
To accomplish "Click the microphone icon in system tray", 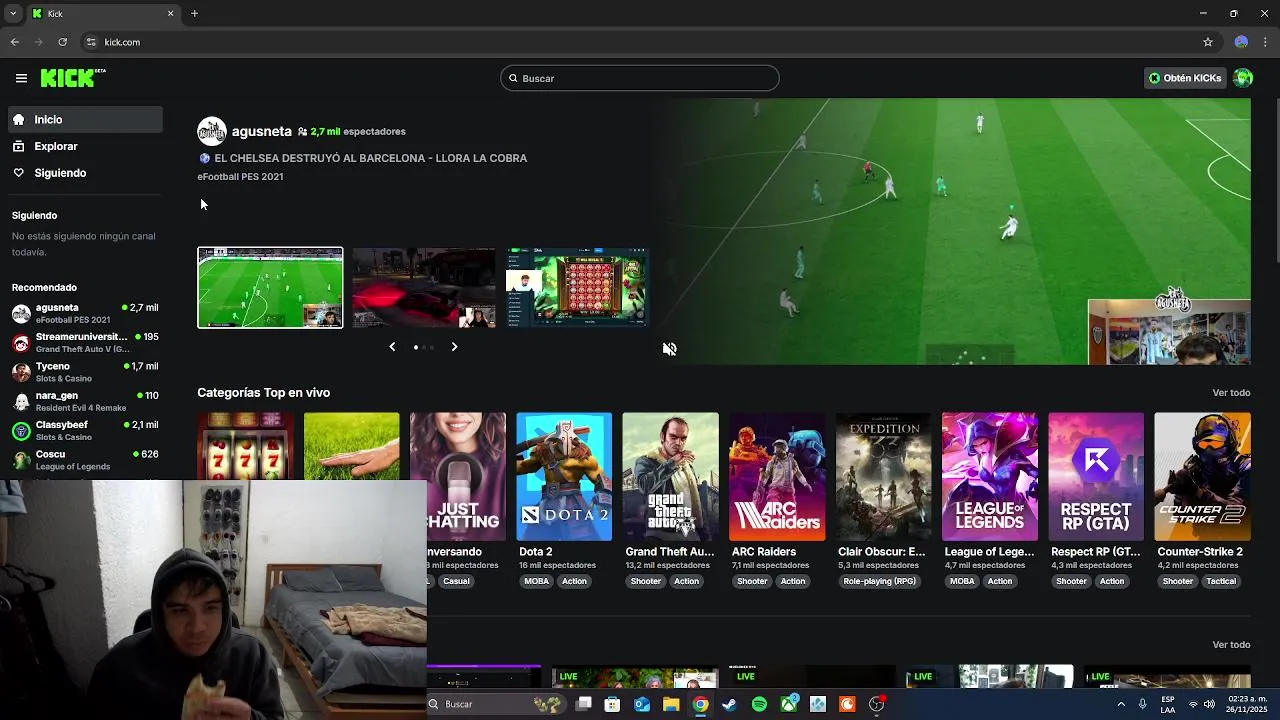I will 1142,704.
